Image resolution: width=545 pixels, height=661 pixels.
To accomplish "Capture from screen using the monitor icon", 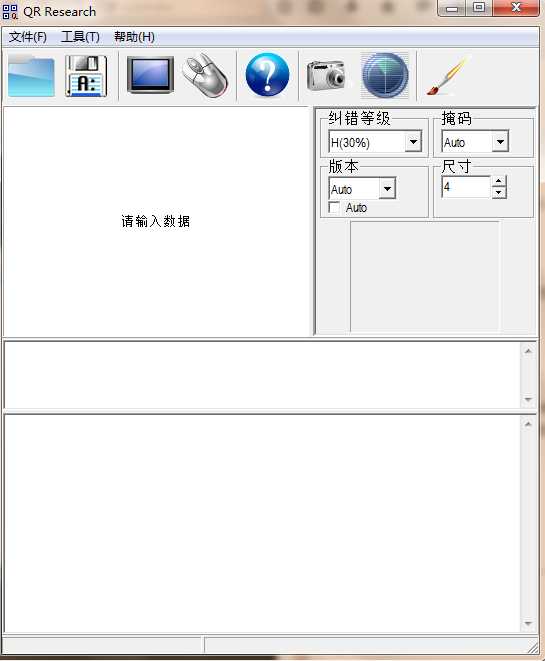I will tap(150, 75).
